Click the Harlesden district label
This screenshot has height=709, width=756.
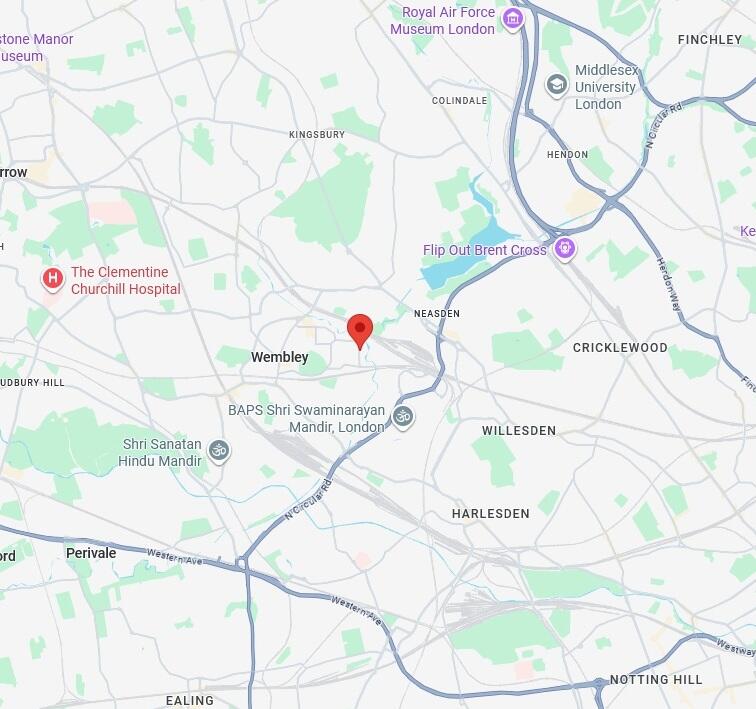(x=491, y=513)
